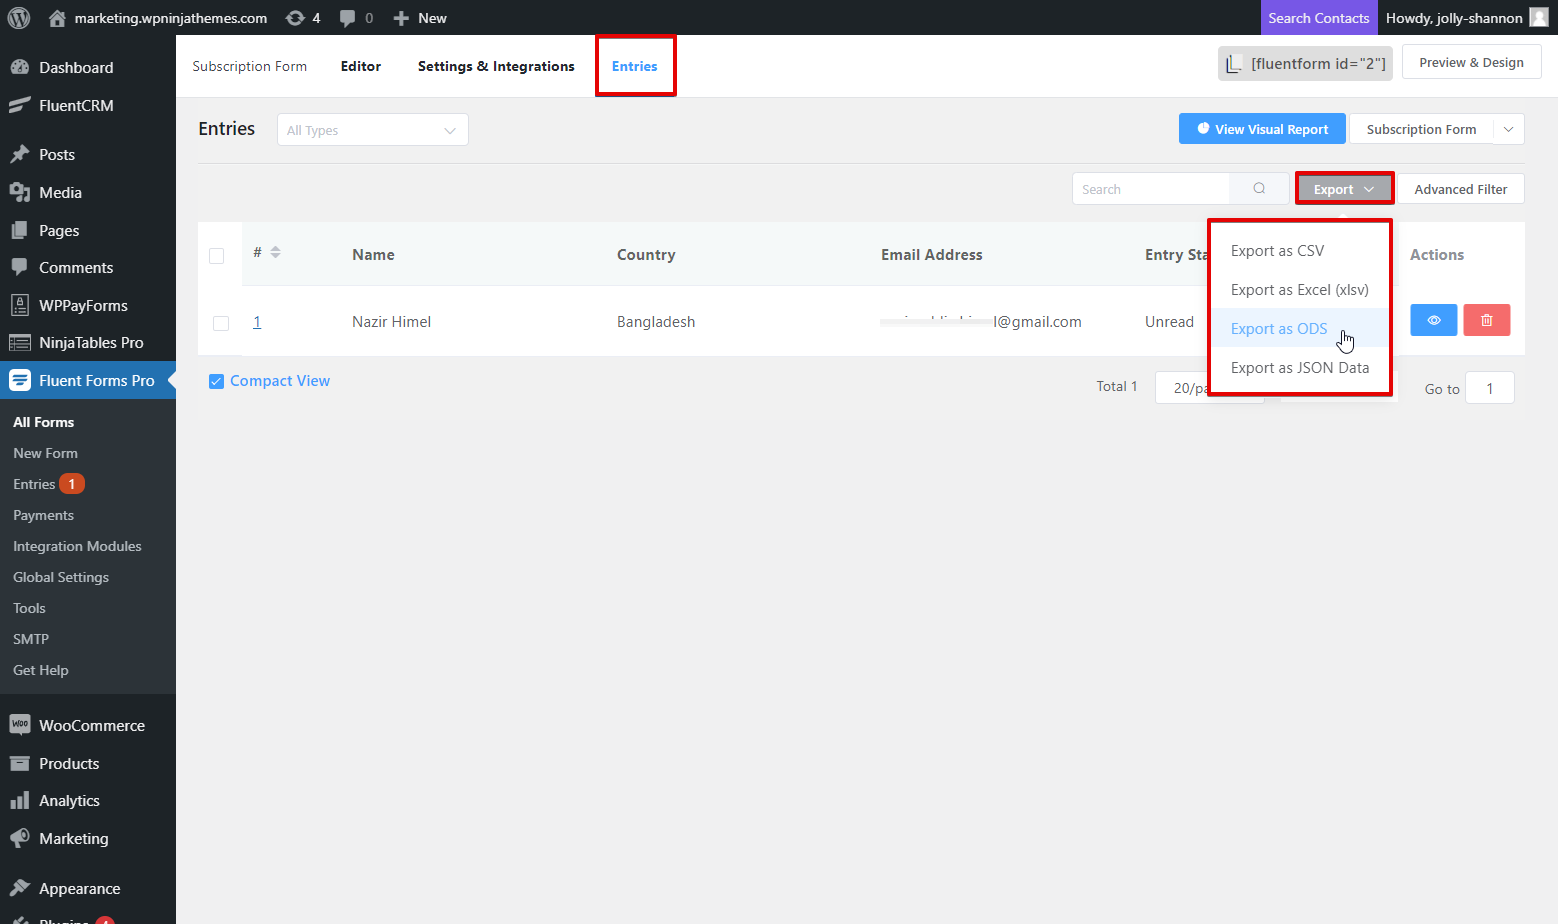Viewport: 1558px width, 924px height.
Task: Click the Analytics bar chart icon
Action: click(x=19, y=800)
